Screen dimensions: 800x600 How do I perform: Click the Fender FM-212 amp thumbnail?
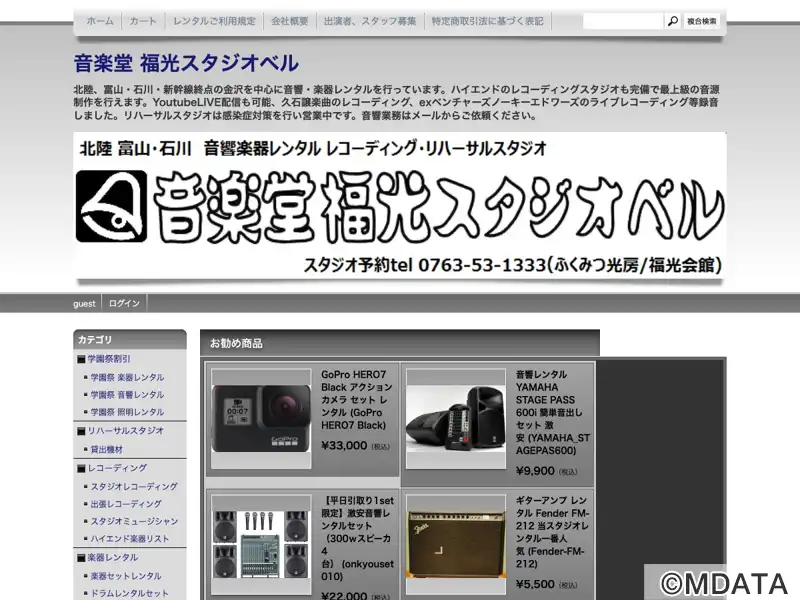pos(456,544)
